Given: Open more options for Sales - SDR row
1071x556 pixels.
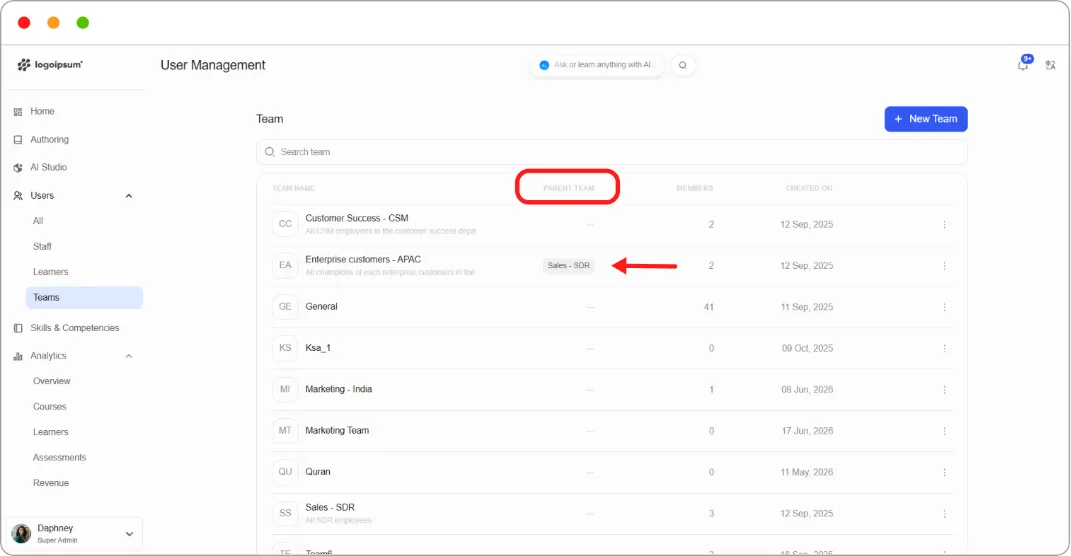Looking at the screenshot, I should [945, 514].
